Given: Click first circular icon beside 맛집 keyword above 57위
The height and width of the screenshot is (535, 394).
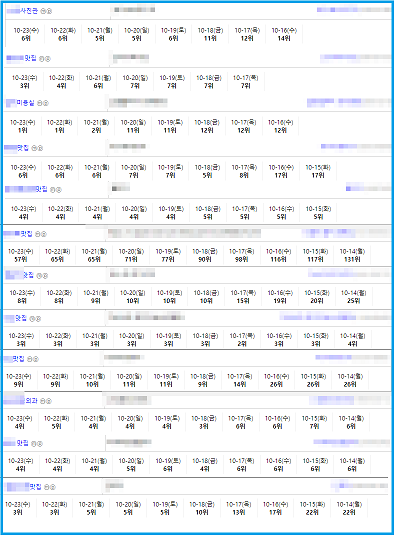Looking at the screenshot, I should pos(38,234).
